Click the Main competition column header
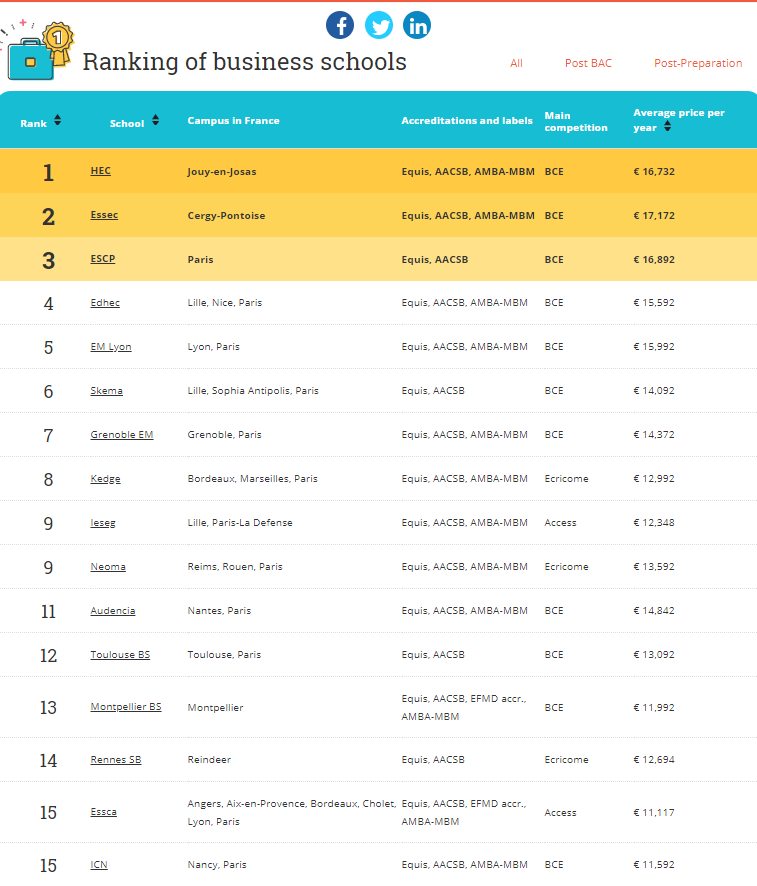Image resolution: width=757 pixels, height=886 pixels. [576, 121]
